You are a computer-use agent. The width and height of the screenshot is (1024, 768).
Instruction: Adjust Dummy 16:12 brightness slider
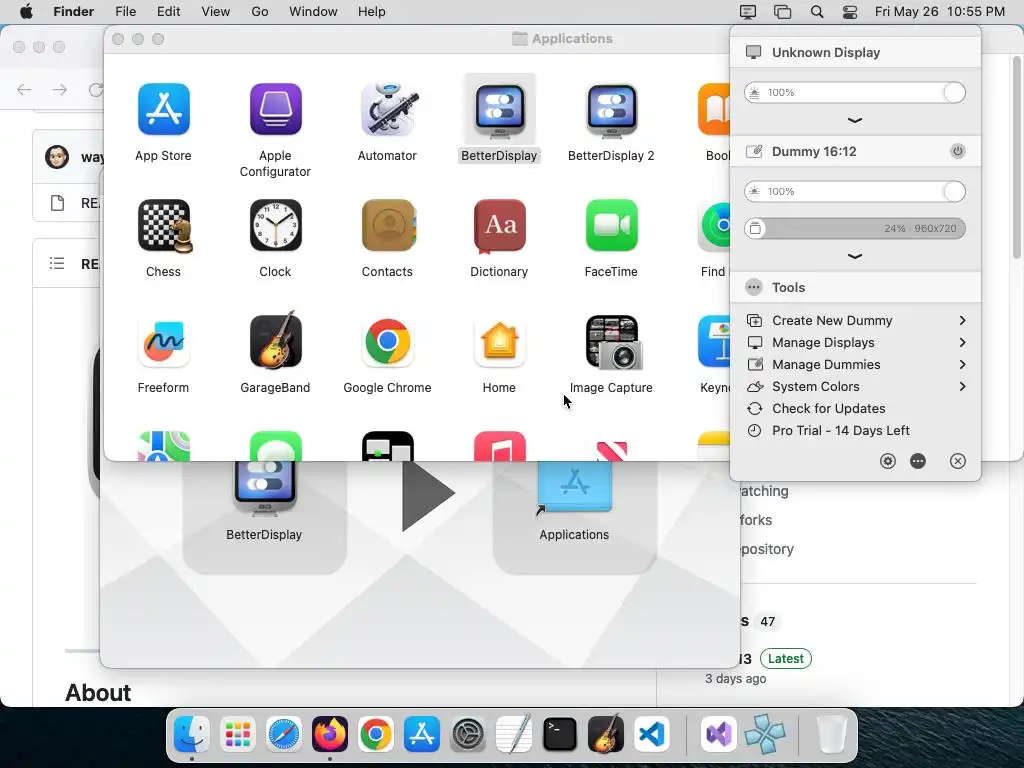tap(855, 191)
